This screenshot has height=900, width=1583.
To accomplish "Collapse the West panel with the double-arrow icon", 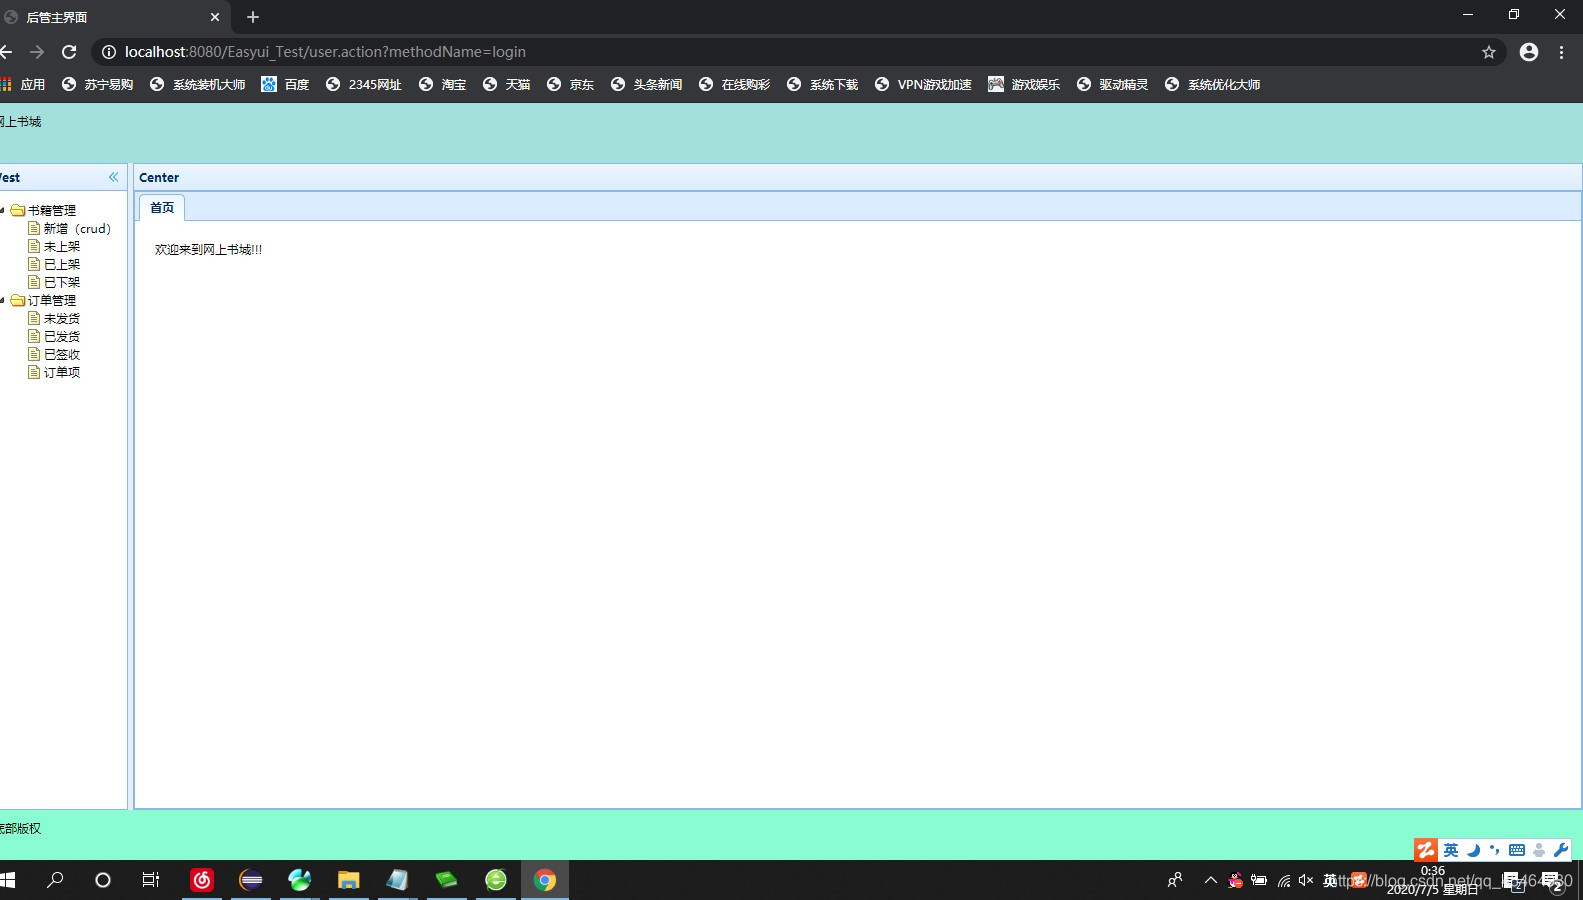I will tap(113, 177).
